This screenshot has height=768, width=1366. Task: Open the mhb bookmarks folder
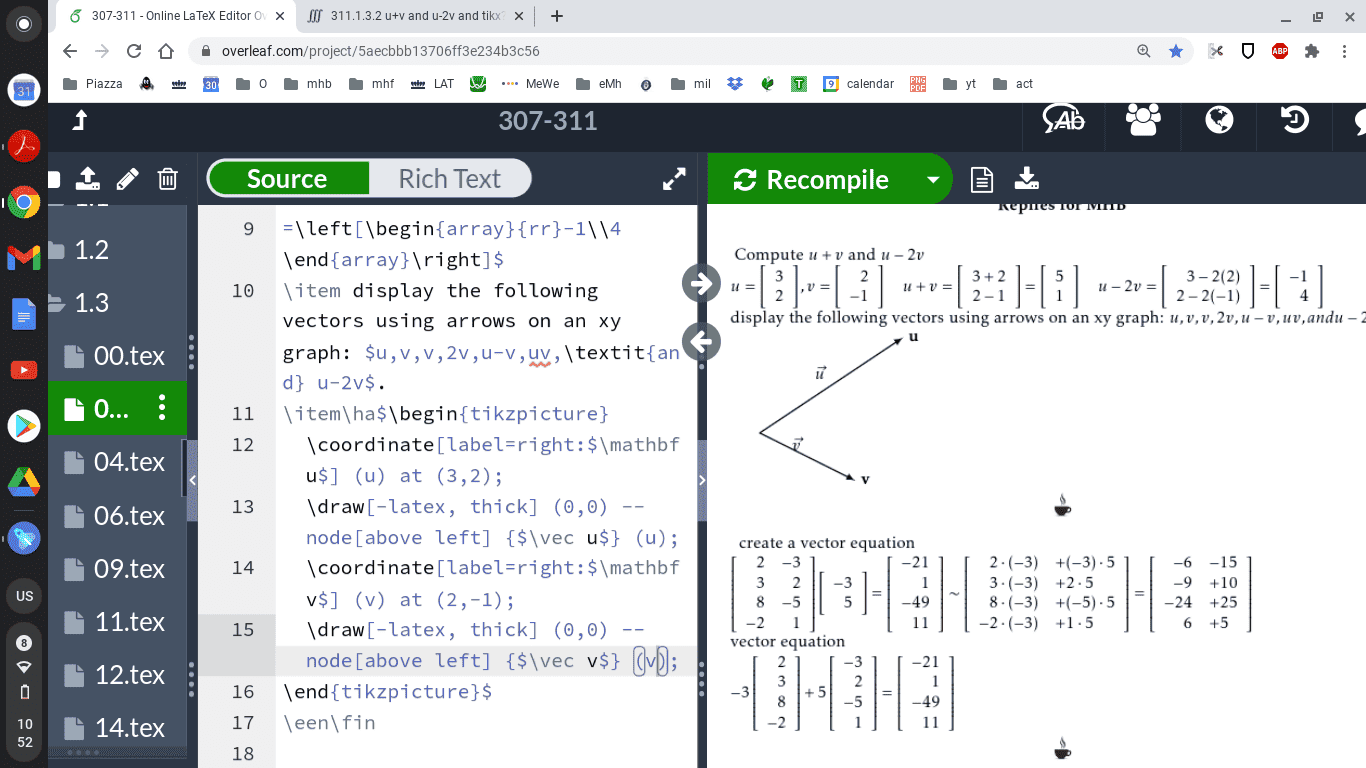[308, 84]
